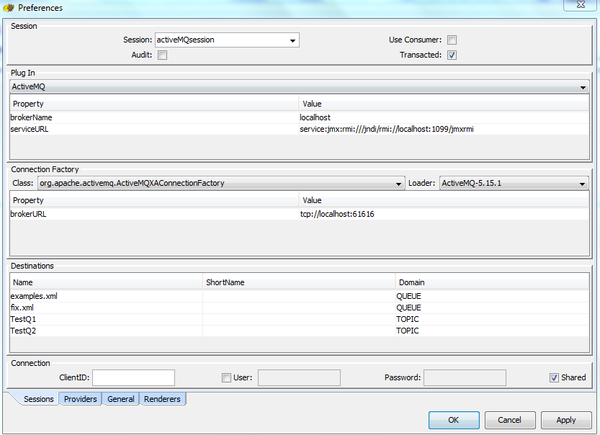Close the Preferences window
This screenshot has width=600, height=435.
tap(580, 5)
